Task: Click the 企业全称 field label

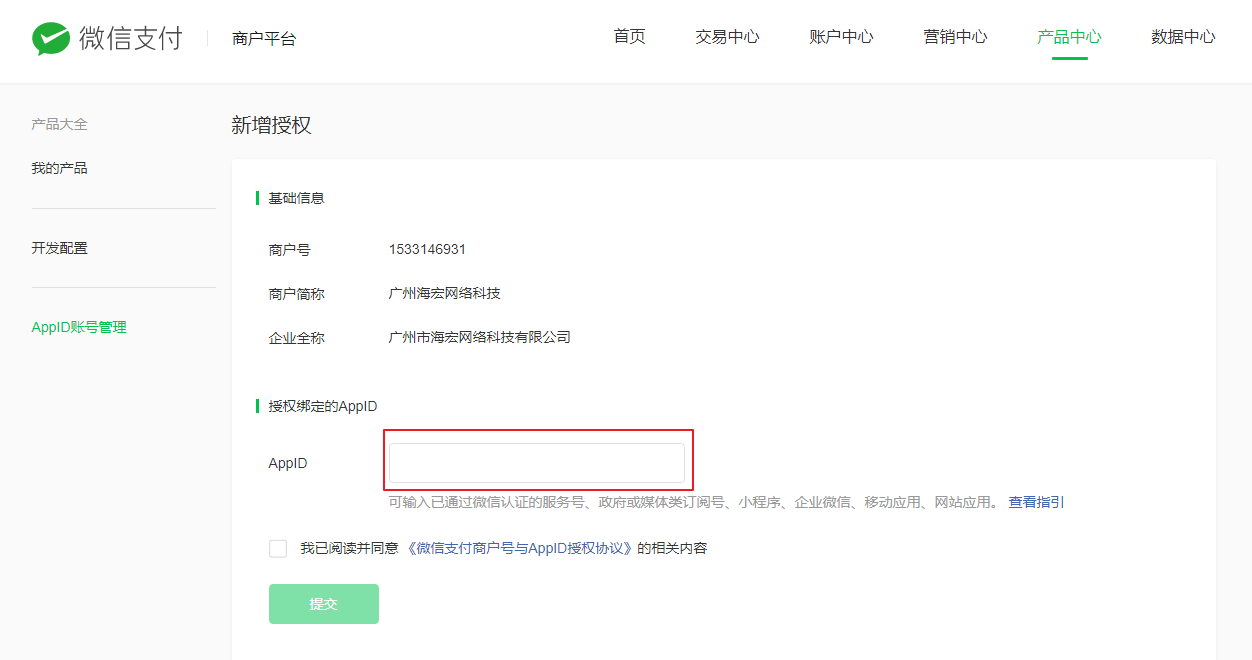Action: coord(297,337)
